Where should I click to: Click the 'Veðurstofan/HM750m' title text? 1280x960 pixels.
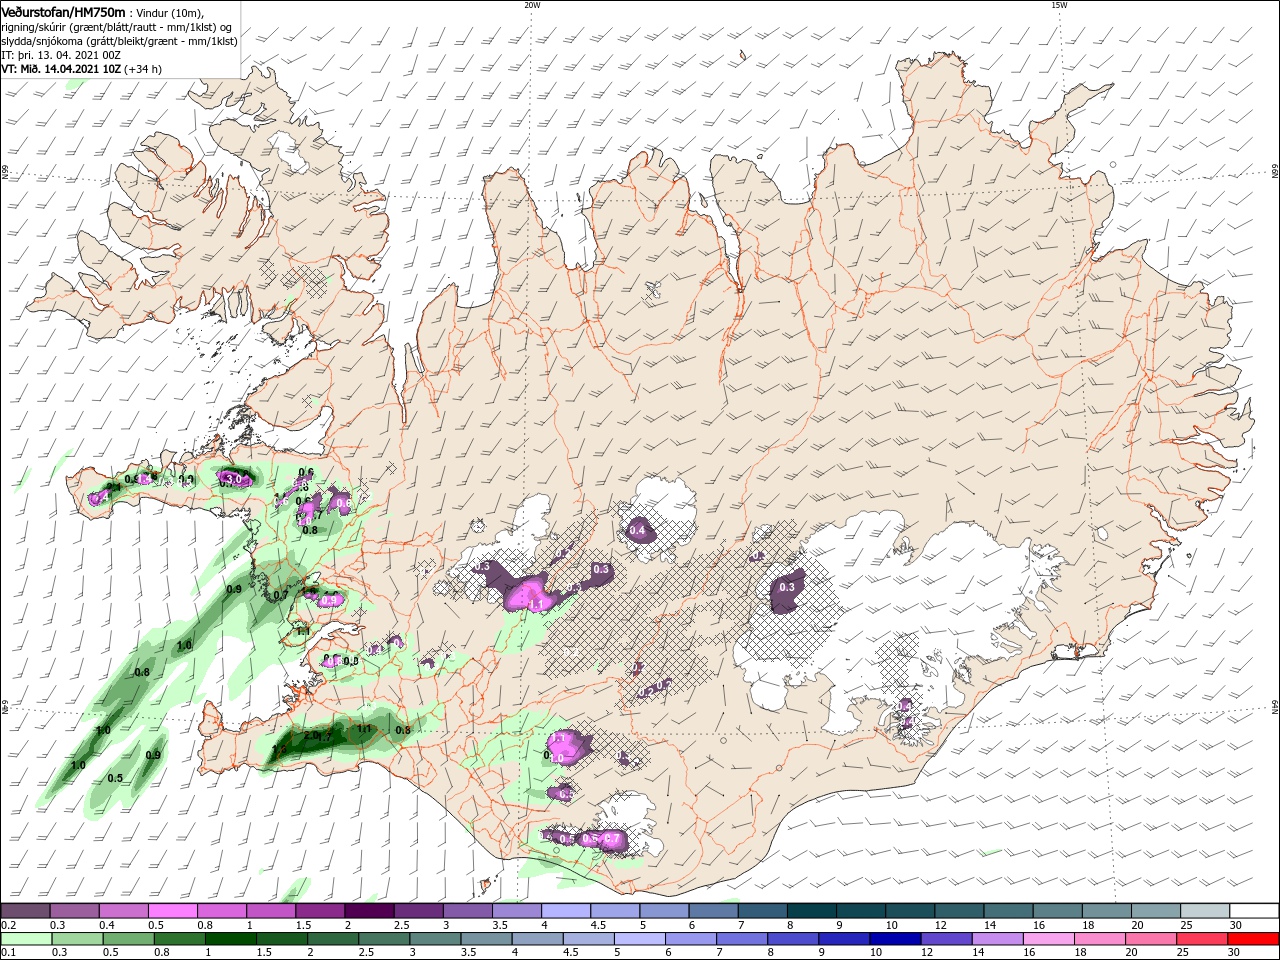[64, 11]
